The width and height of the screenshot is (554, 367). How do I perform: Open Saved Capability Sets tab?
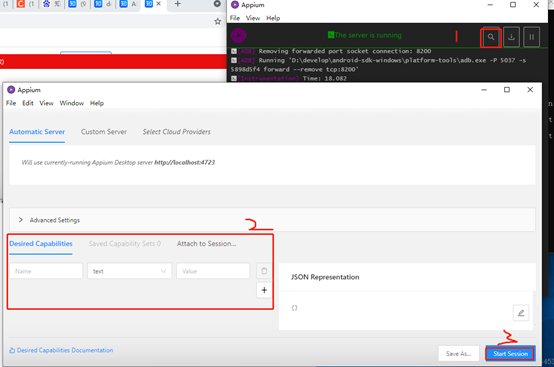pos(125,244)
